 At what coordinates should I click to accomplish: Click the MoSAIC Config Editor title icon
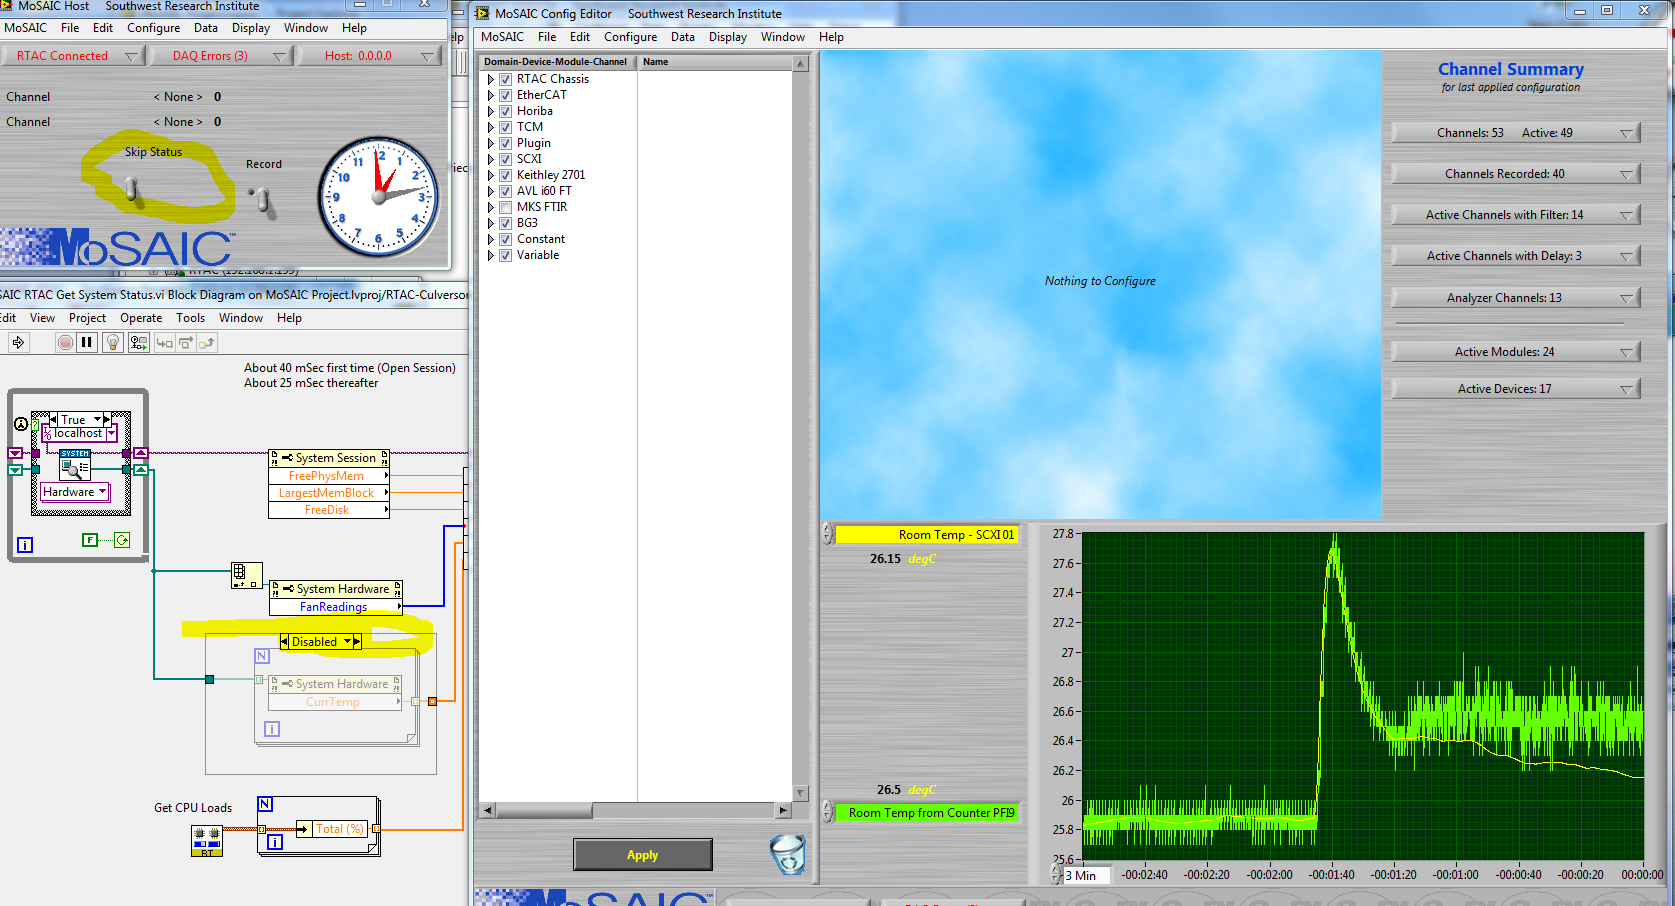point(482,13)
